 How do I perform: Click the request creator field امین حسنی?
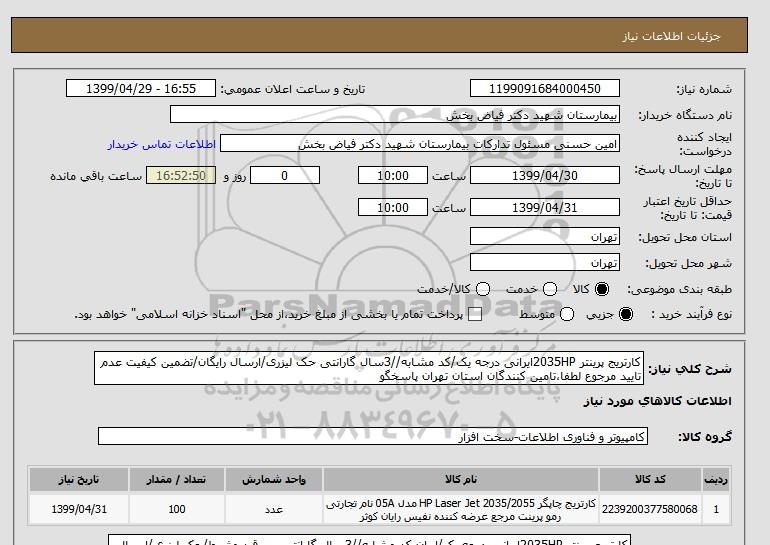tap(420, 144)
